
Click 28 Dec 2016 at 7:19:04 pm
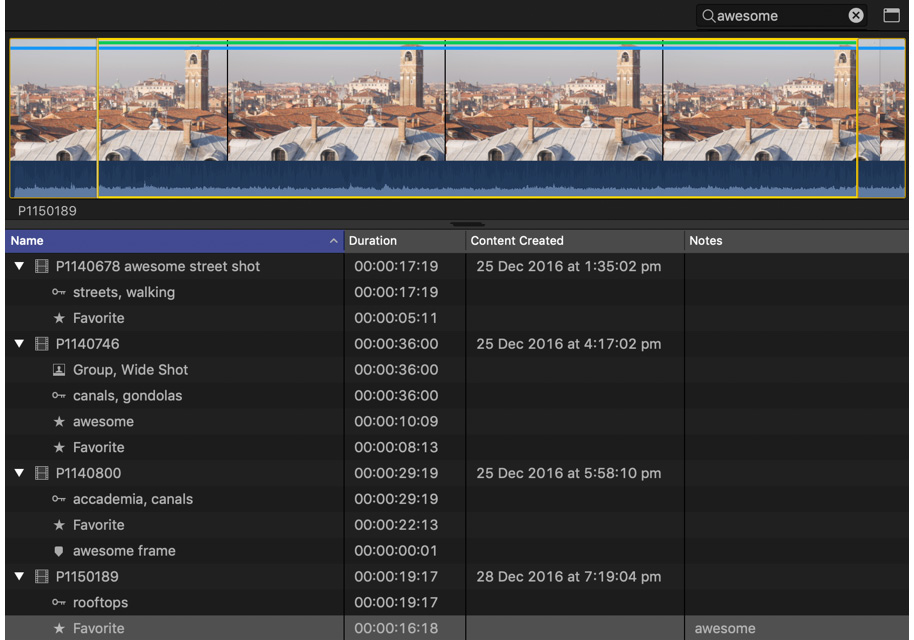(x=568, y=576)
